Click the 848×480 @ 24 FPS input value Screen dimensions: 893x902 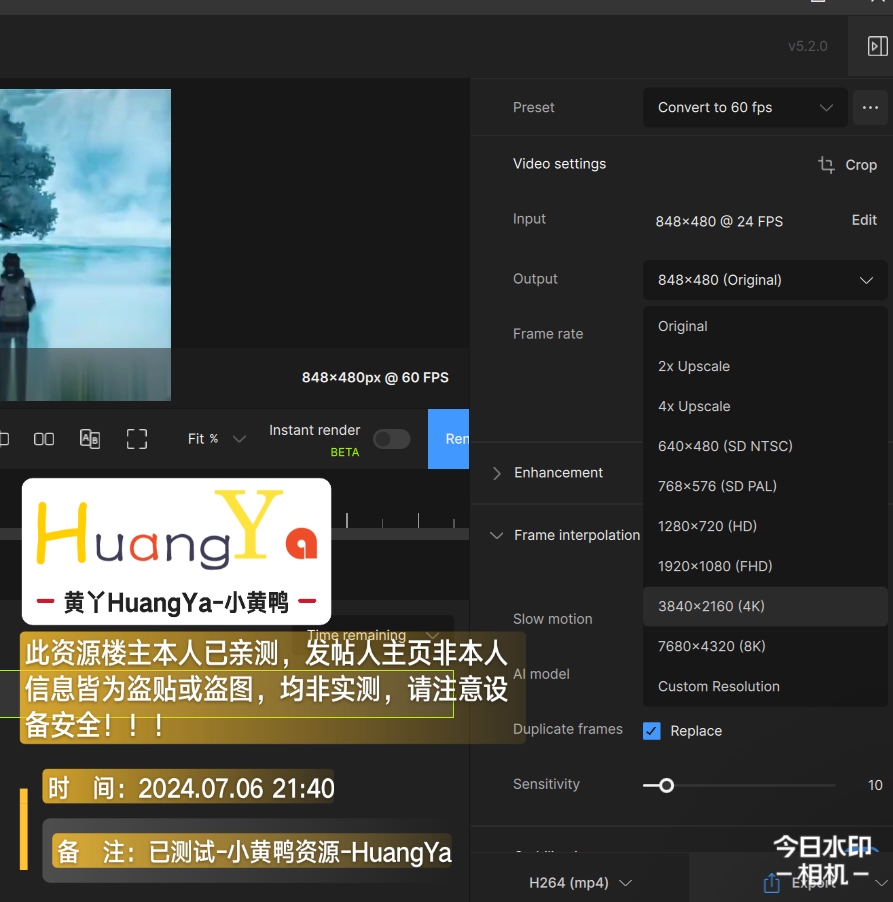(x=719, y=221)
